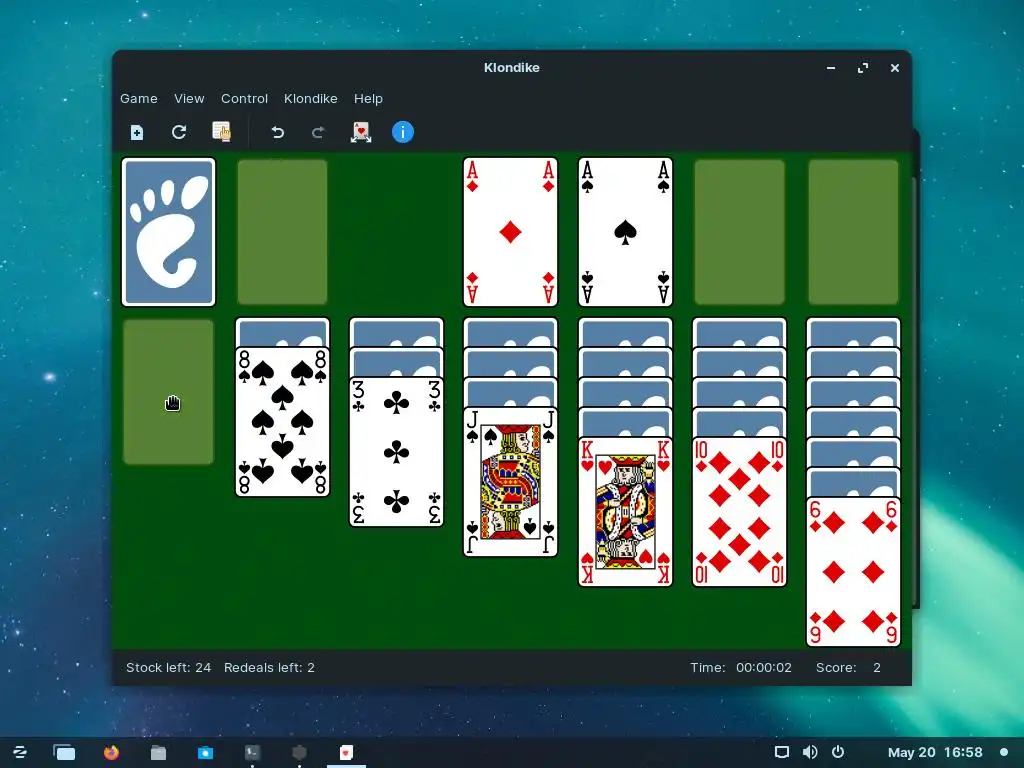Viewport: 1024px width, 768px height.
Task: Minimize the Klondike window
Action: point(831,68)
